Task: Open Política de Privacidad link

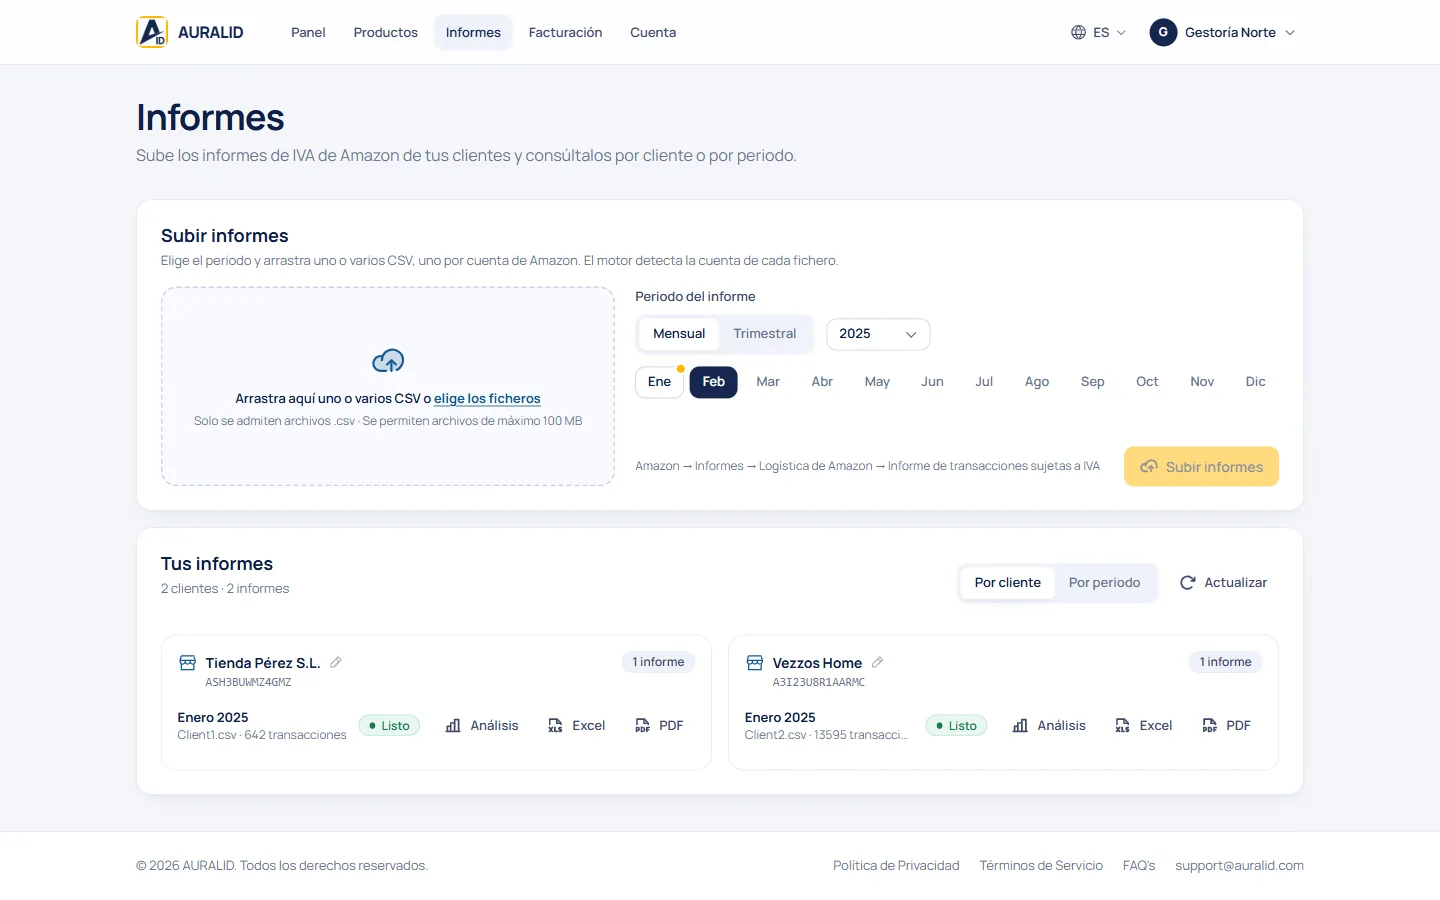Action: point(896,866)
